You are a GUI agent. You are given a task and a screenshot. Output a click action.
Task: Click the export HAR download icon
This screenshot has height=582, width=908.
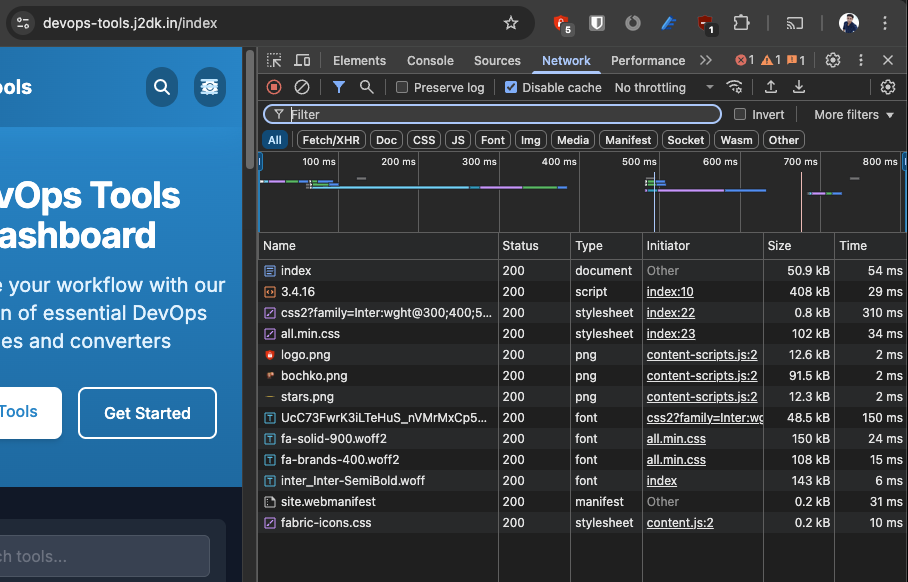[x=799, y=88]
